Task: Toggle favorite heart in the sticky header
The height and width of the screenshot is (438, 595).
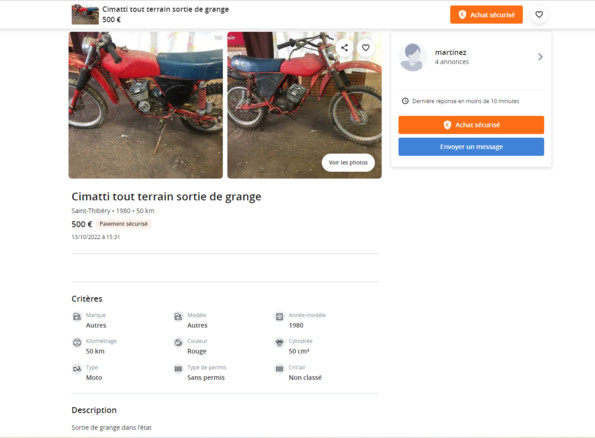Action: (x=539, y=15)
